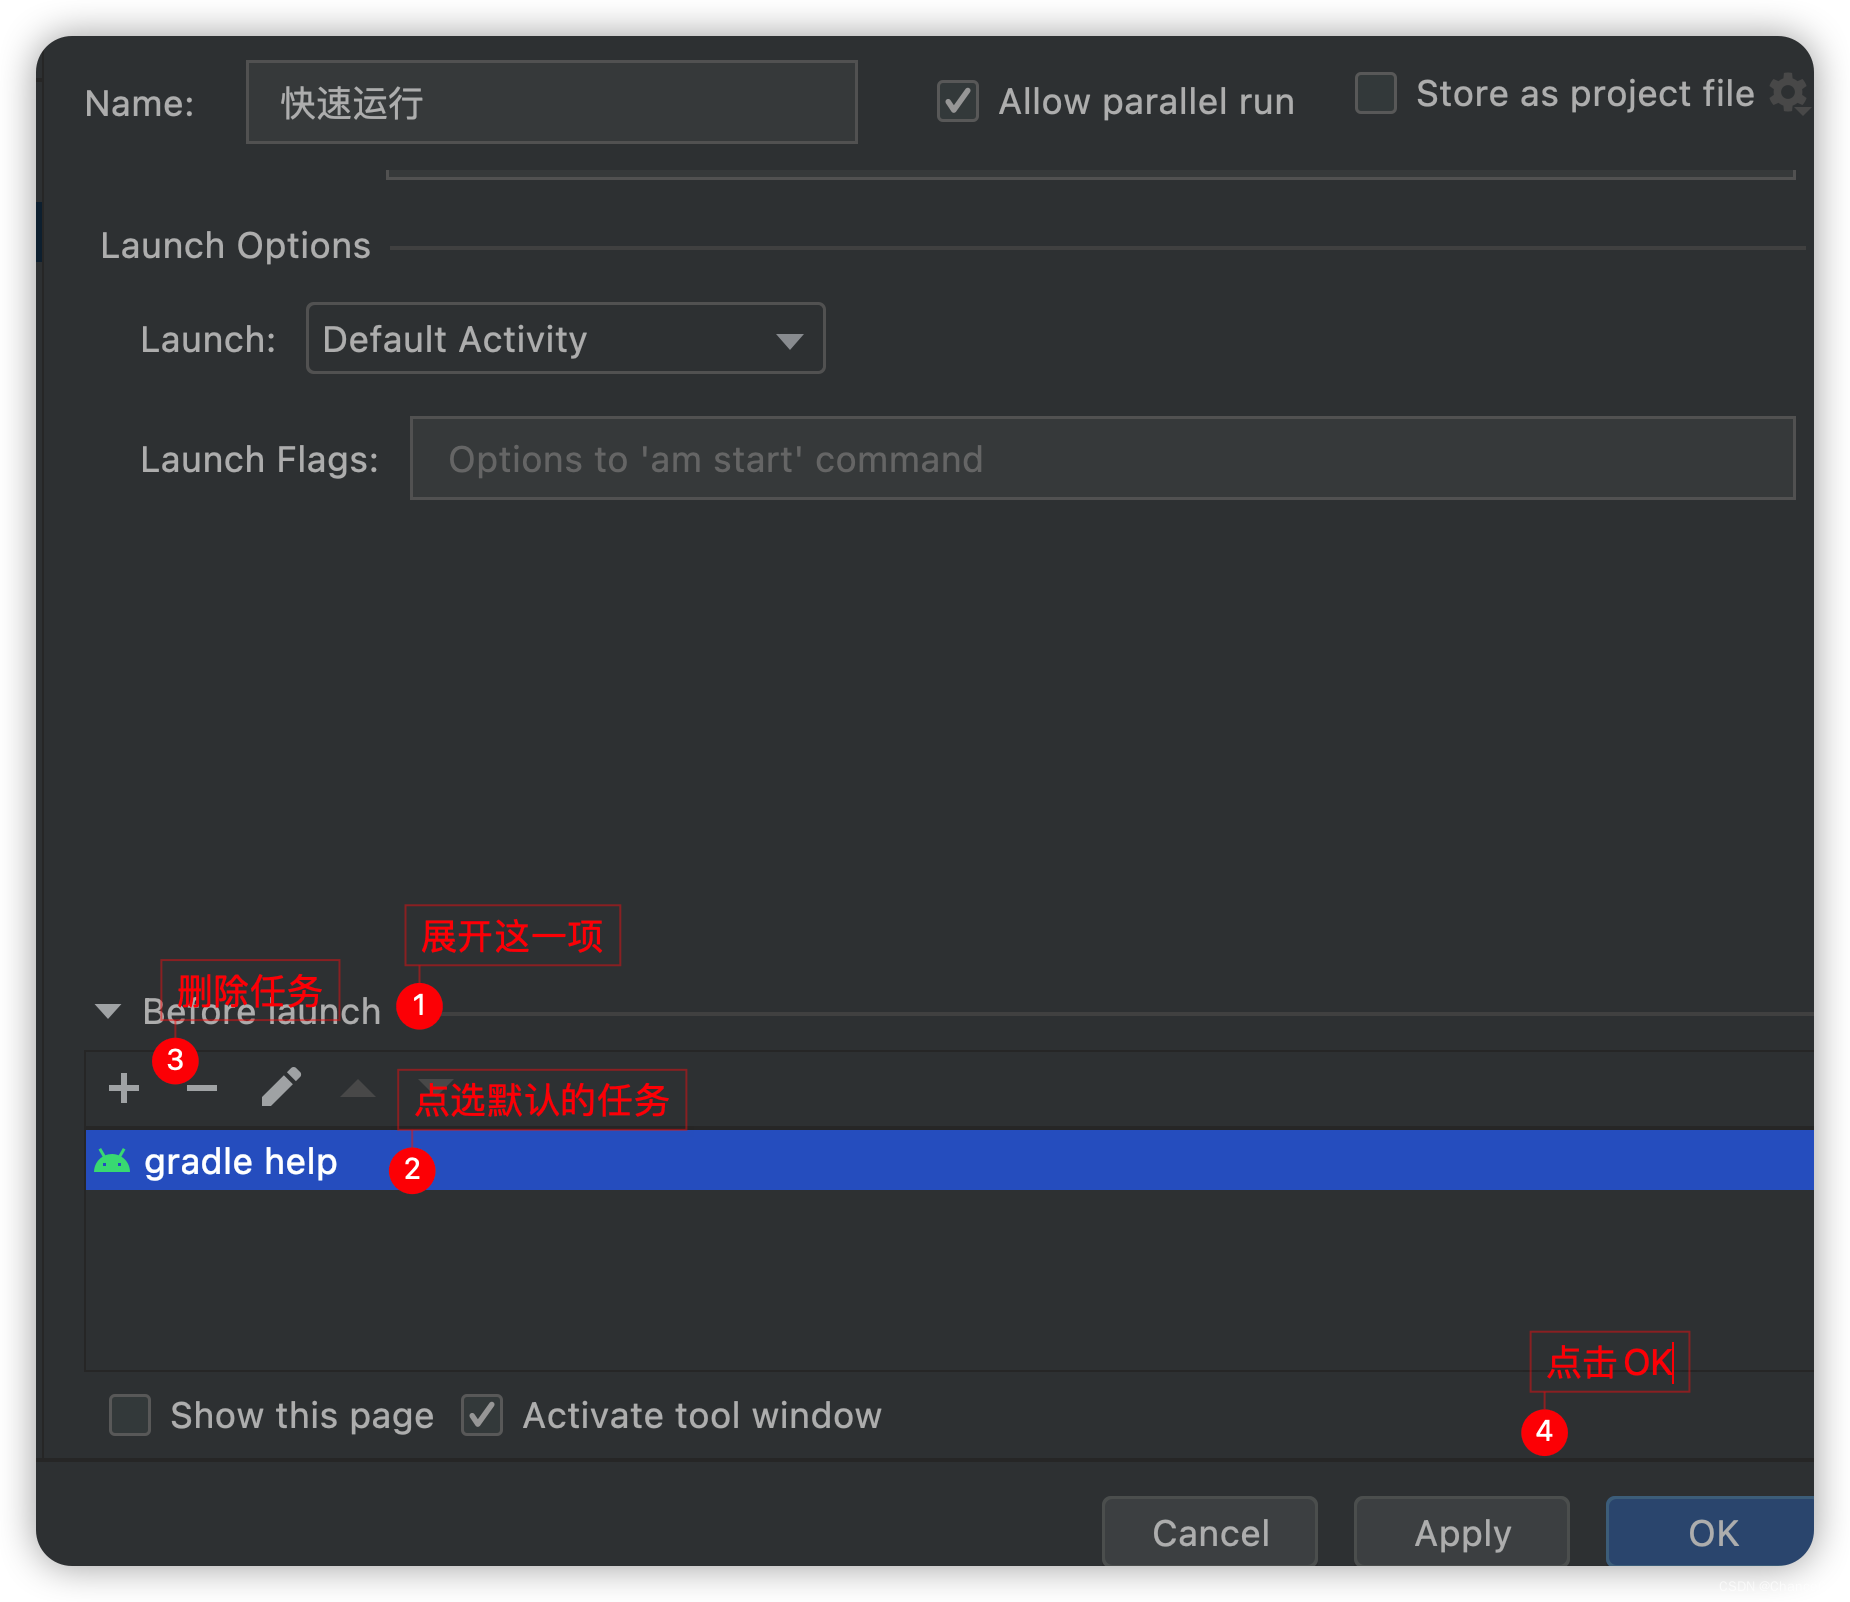Click the Android icon beside gradle help
Viewport: 1850px width, 1602px height.
pyautogui.click(x=112, y=1161)
